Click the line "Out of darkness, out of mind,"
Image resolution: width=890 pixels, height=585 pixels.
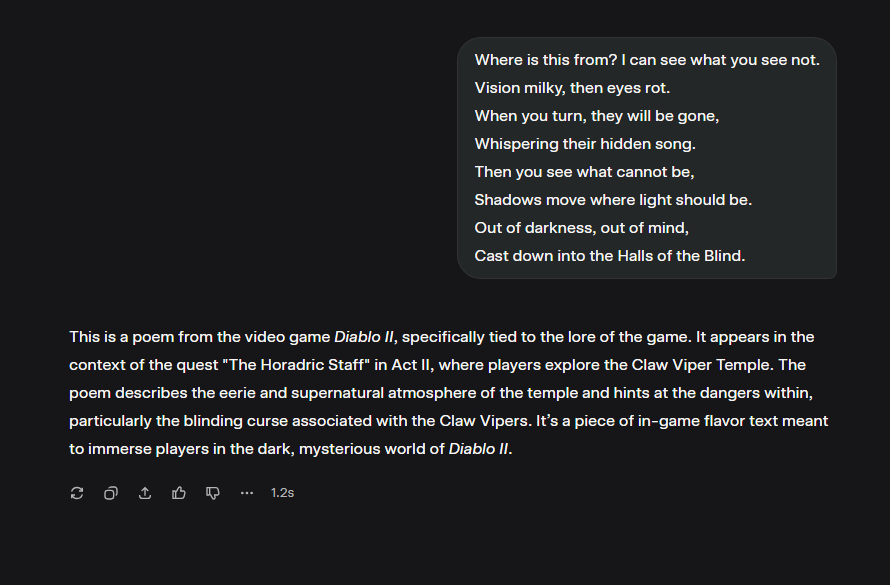(582, 228)
